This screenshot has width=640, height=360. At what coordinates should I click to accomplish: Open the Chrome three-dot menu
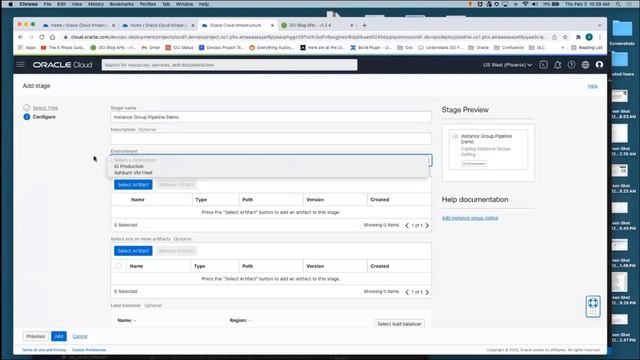tap(600, 37)
